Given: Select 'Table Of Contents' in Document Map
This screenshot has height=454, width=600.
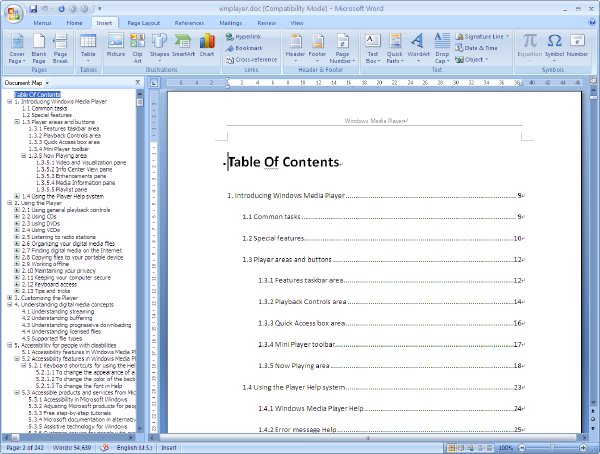Looking at the screenshot, I should click(37, 95).
